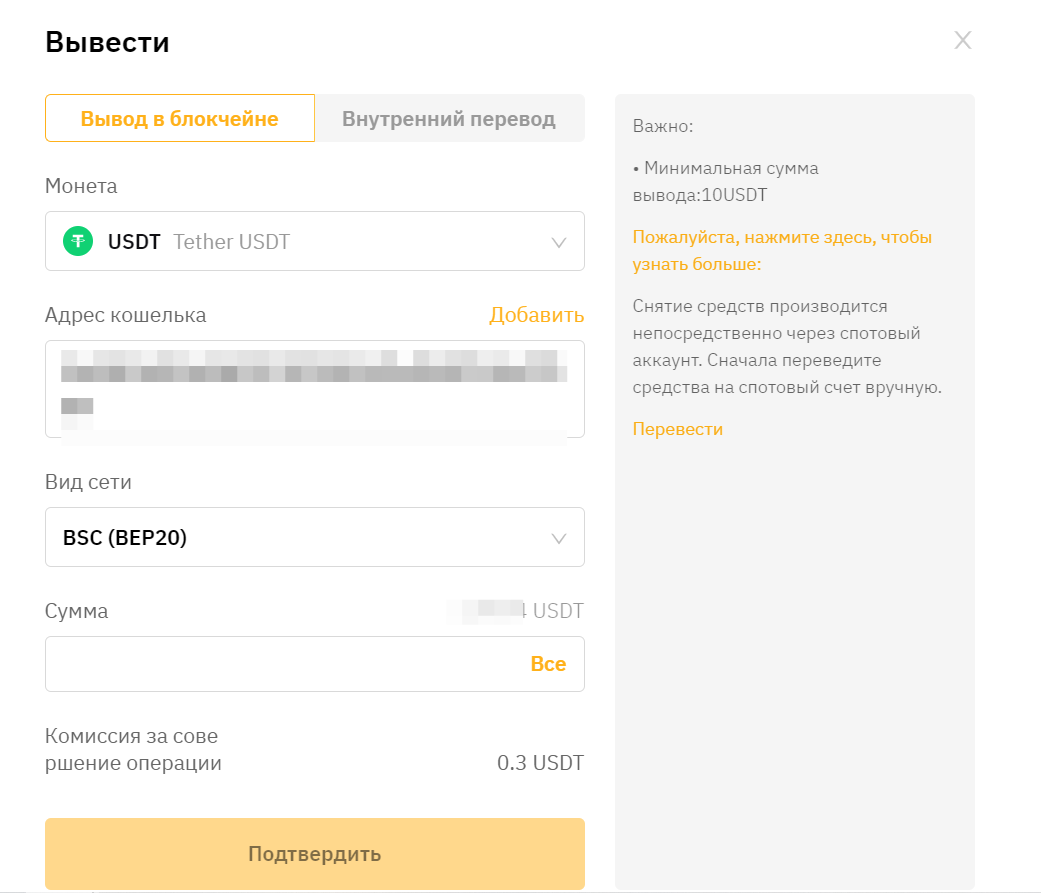Viewport: 1041px width, 893px height.
Task: Click the available USDT balance above Сумма
Action: tap(516, 611)
